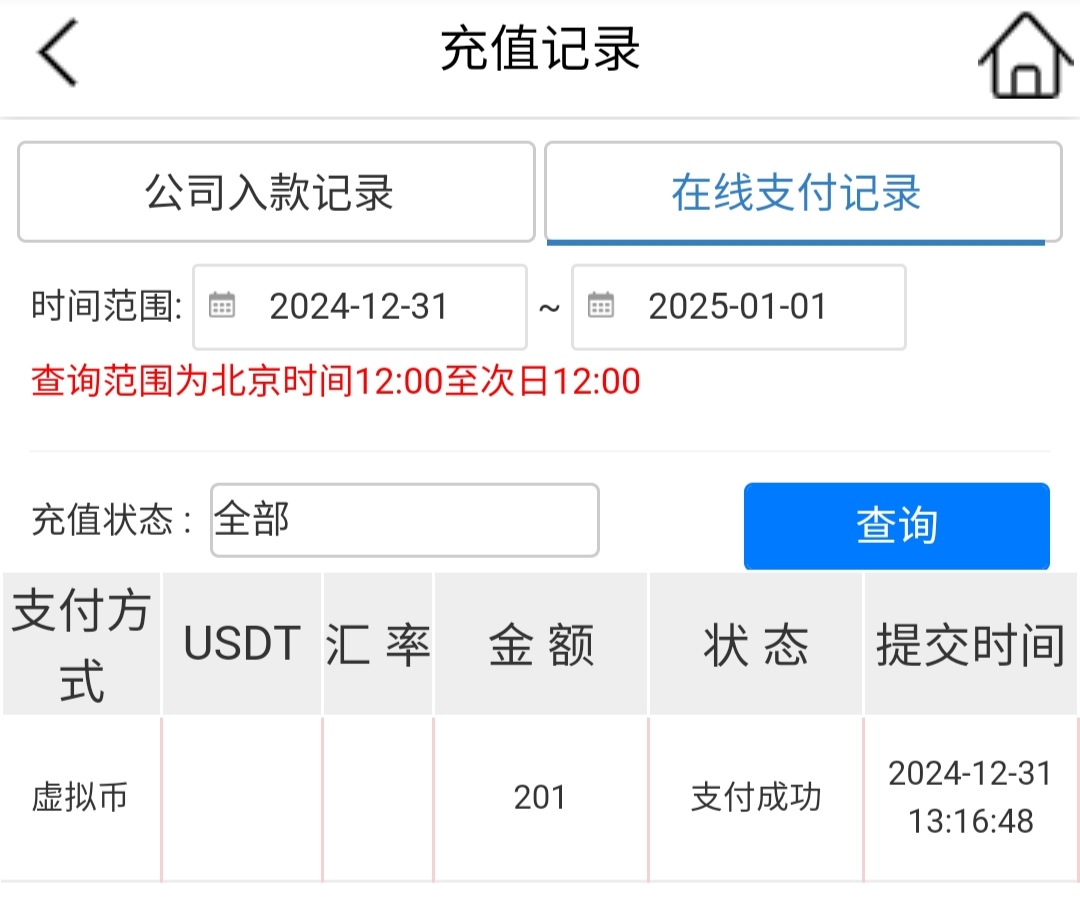Screen dimensions: 1080x919
Task: Click the 支付成功 status cell
Action: (x=756, y=798)
